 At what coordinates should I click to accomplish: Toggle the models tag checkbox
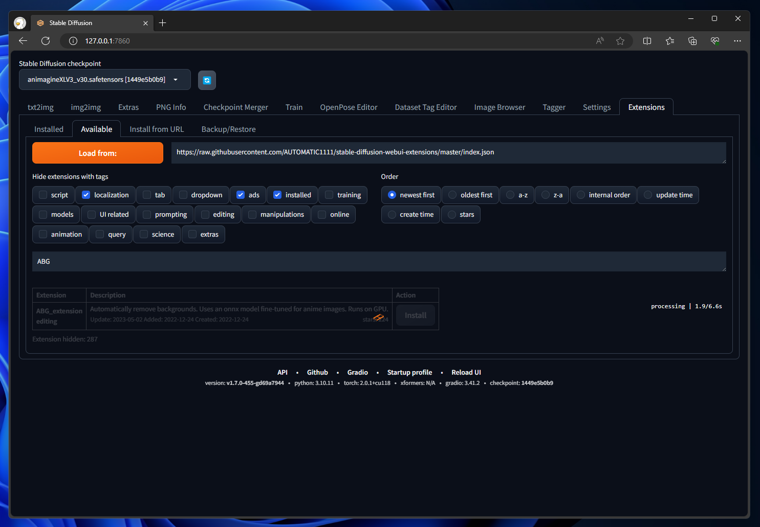[x=43, y=214]
